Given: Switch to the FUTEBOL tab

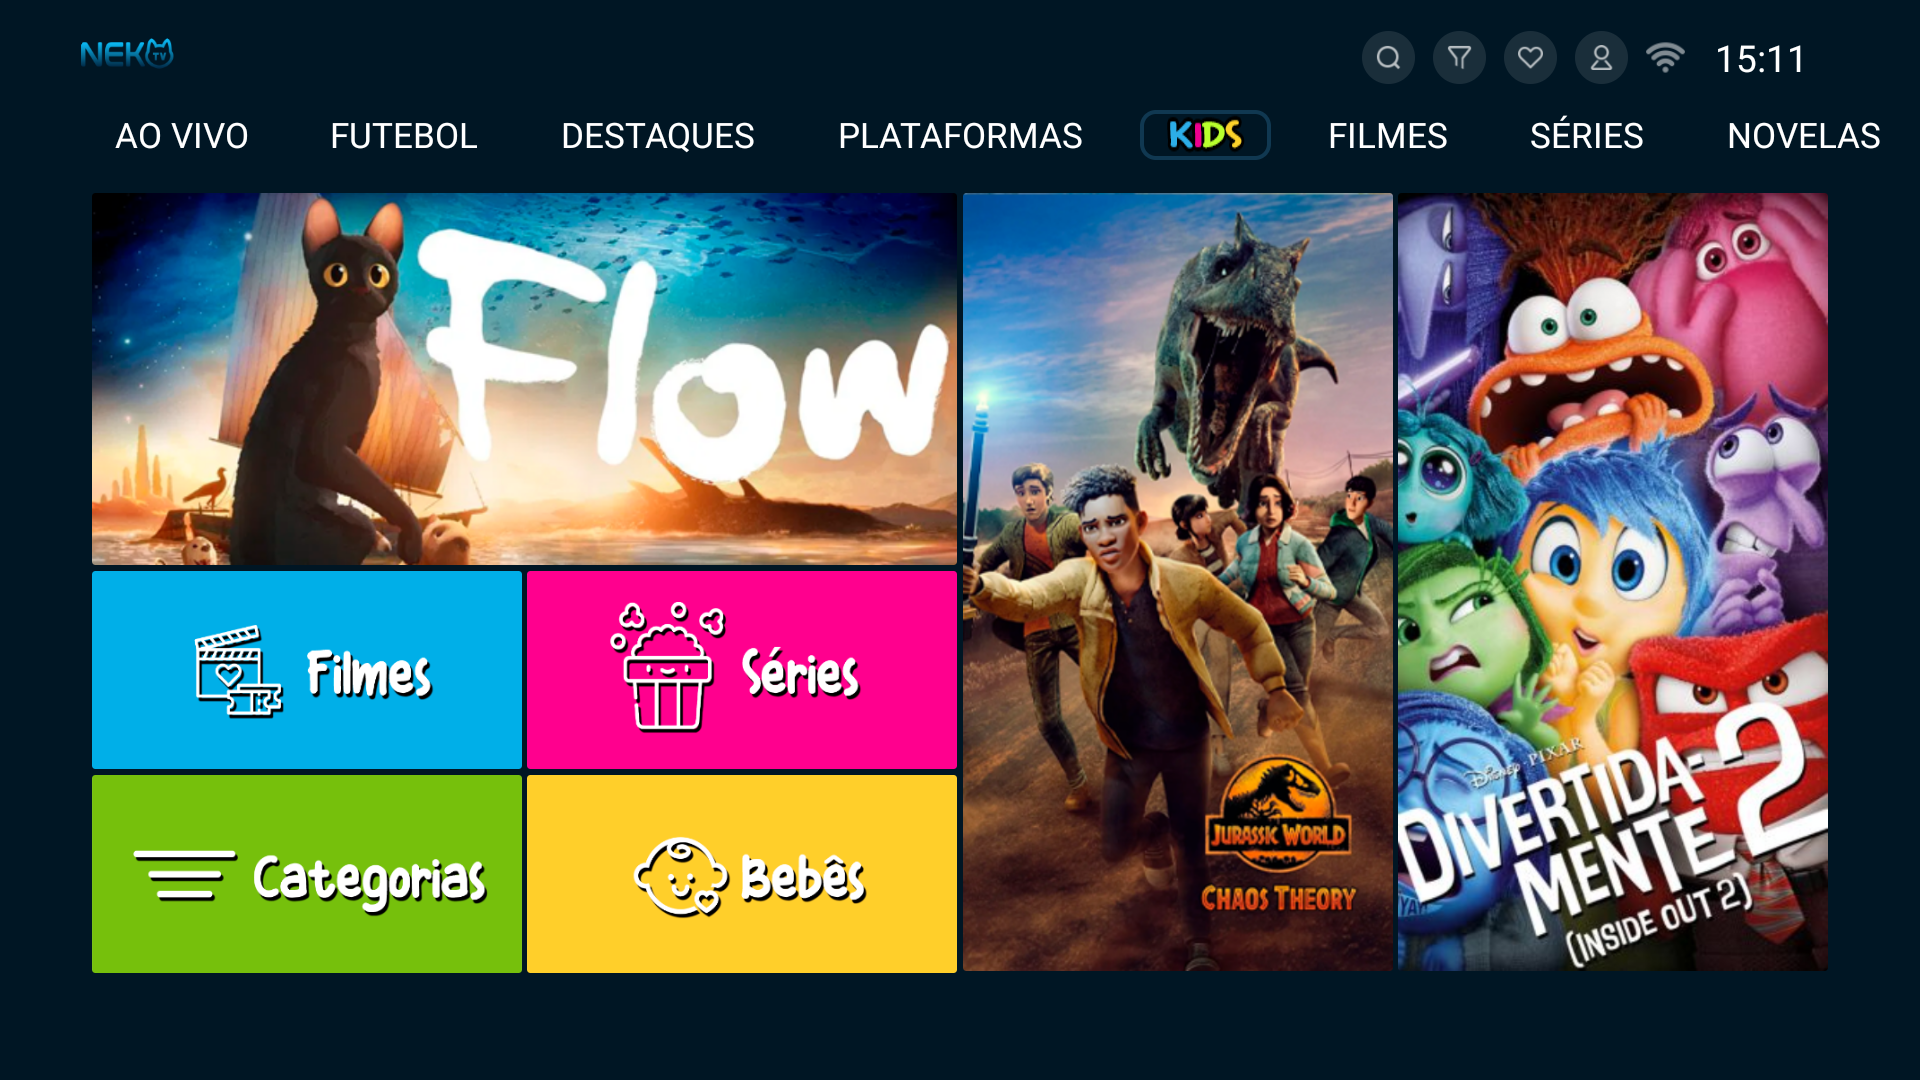Looking at the screenshot, I should pos(404,136).
